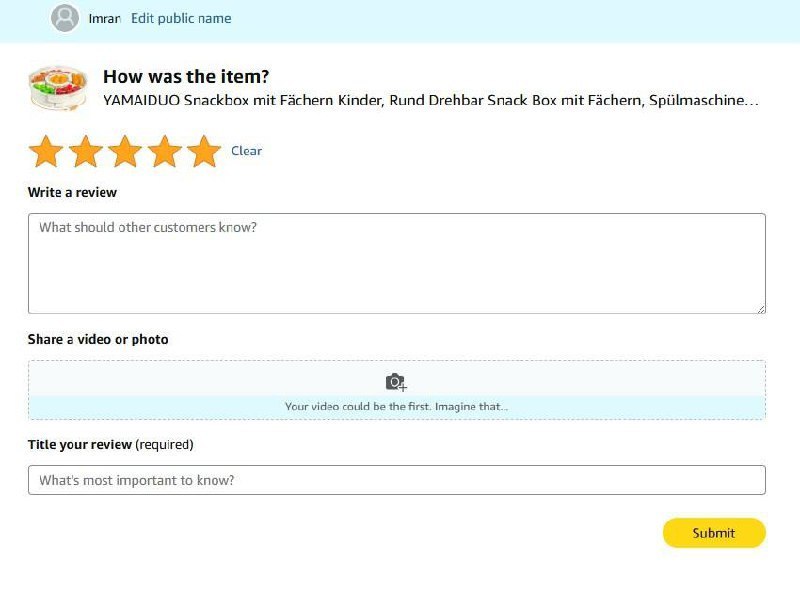Grab the review text area resize handle
Image resolution: width=800 pixels, height=594 pixels.
[x=761, y=309]
